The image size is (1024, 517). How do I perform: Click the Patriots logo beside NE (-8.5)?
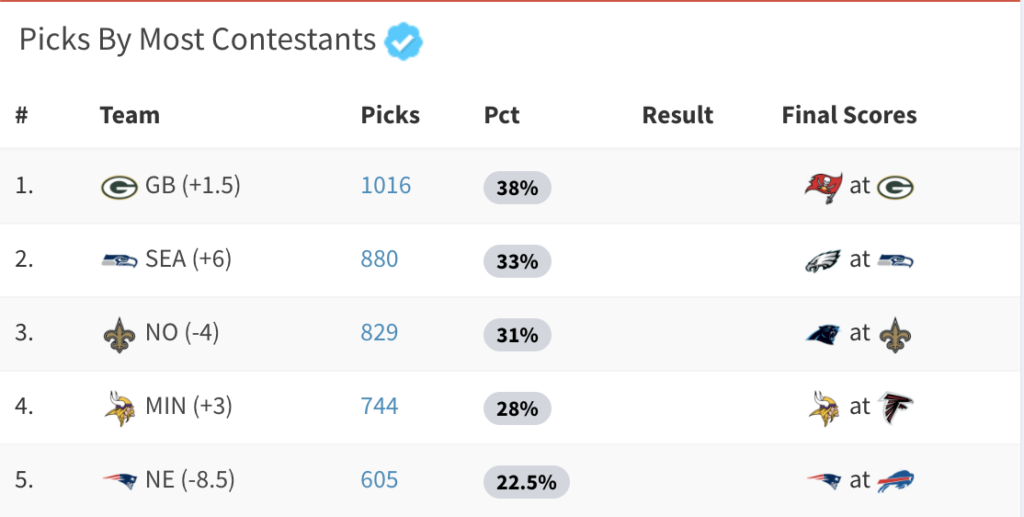pyautogui.click(x=120, y=482)
